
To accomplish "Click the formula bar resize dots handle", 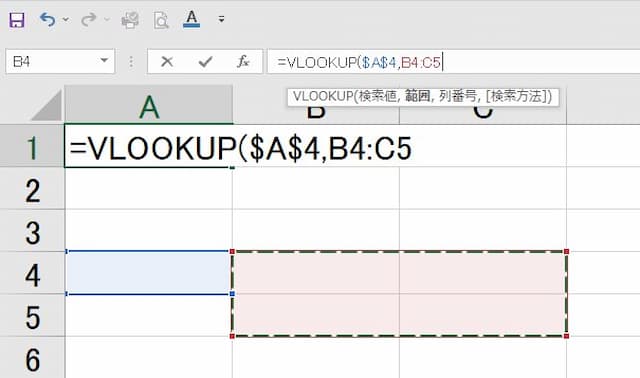I will pyautogui.click(x=131, y=62).
